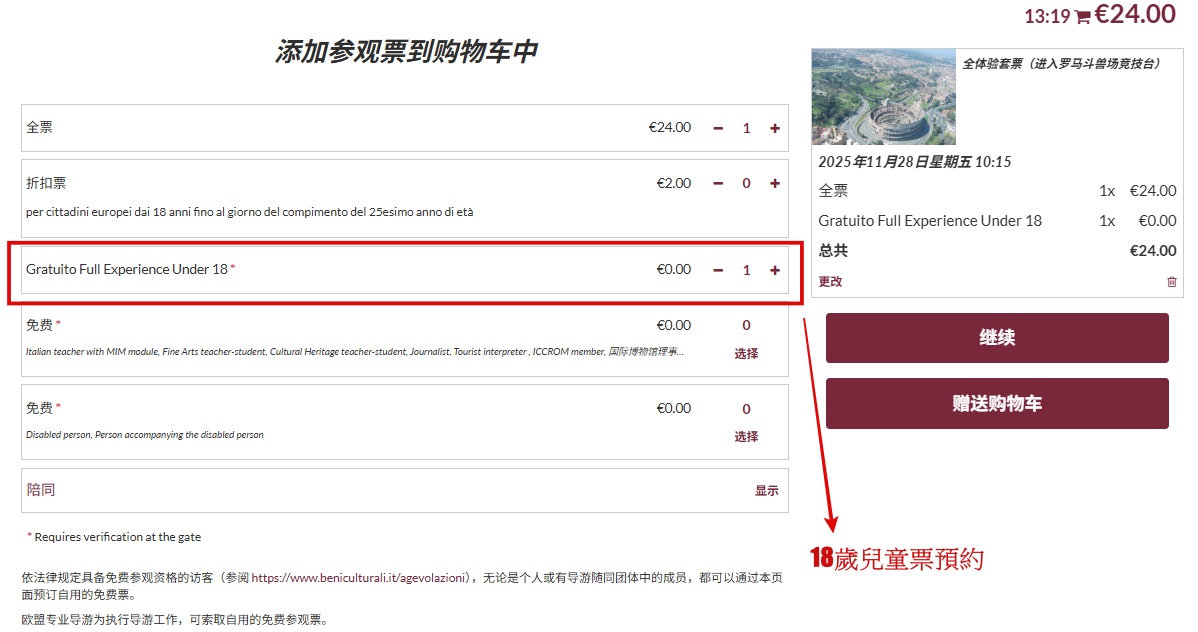Open 选择 for Italian teacher free ticket
This screenshot has height=632, width=1198.
746,353
